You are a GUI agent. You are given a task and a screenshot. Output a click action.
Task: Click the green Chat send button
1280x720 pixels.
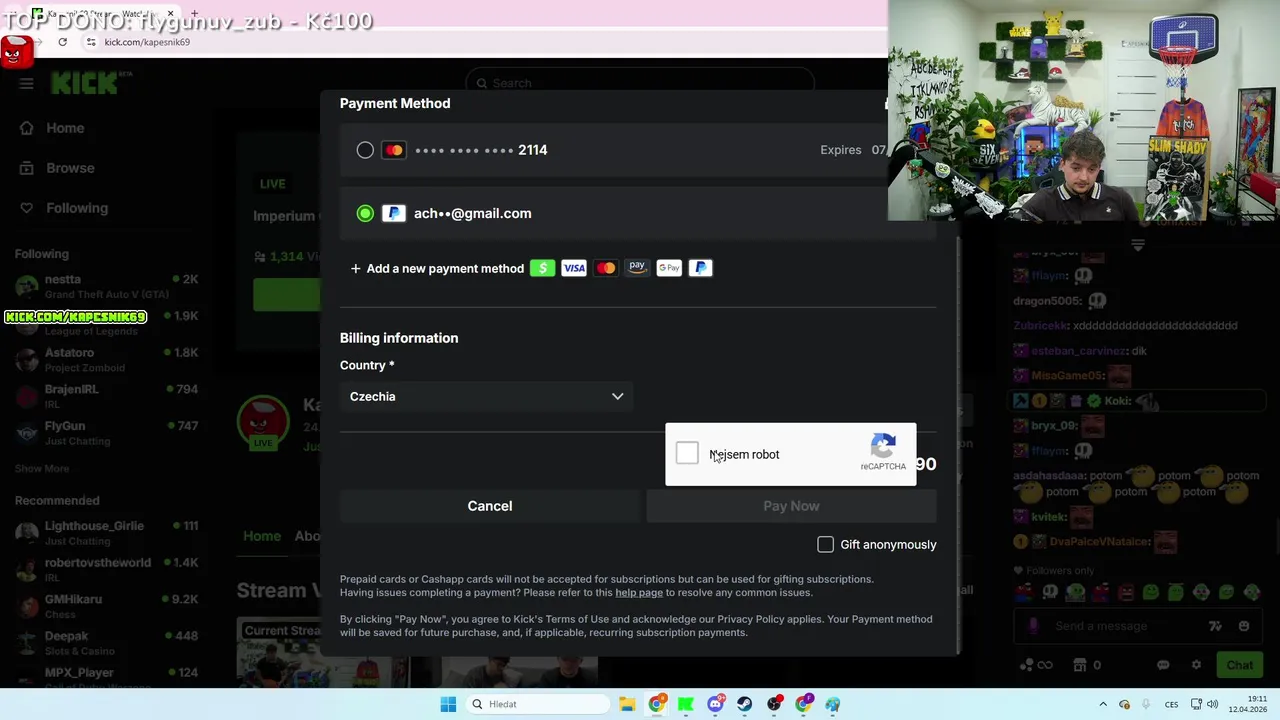(x=1239, y=665)
